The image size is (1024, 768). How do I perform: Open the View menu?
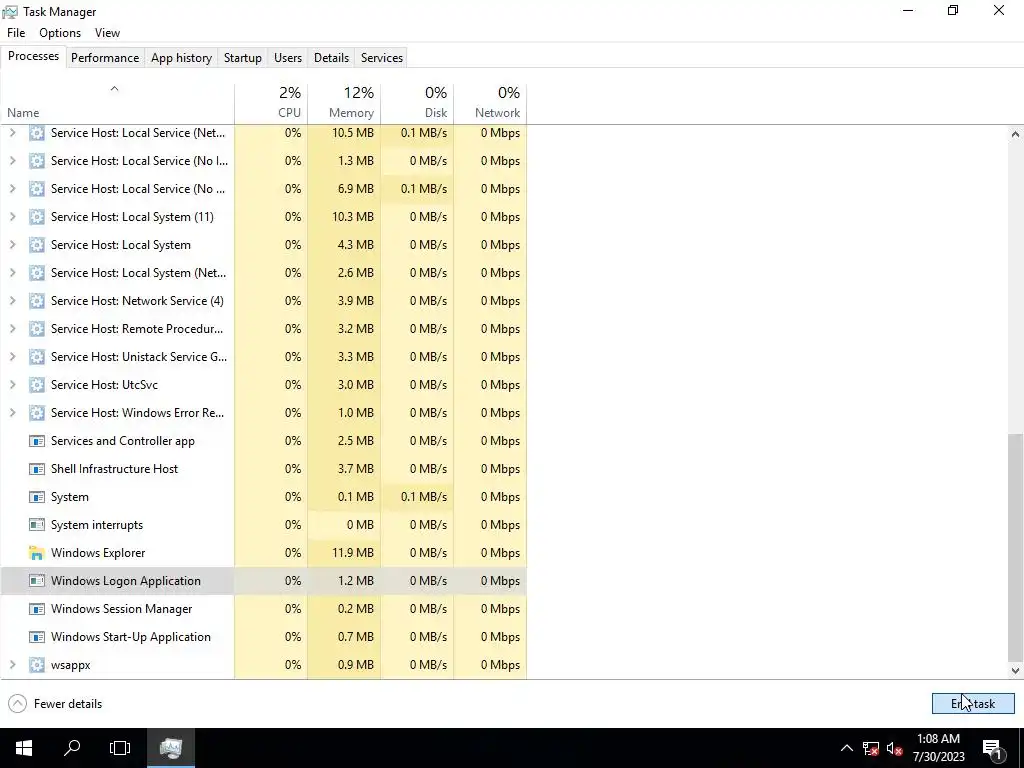(x=107, y=33)
